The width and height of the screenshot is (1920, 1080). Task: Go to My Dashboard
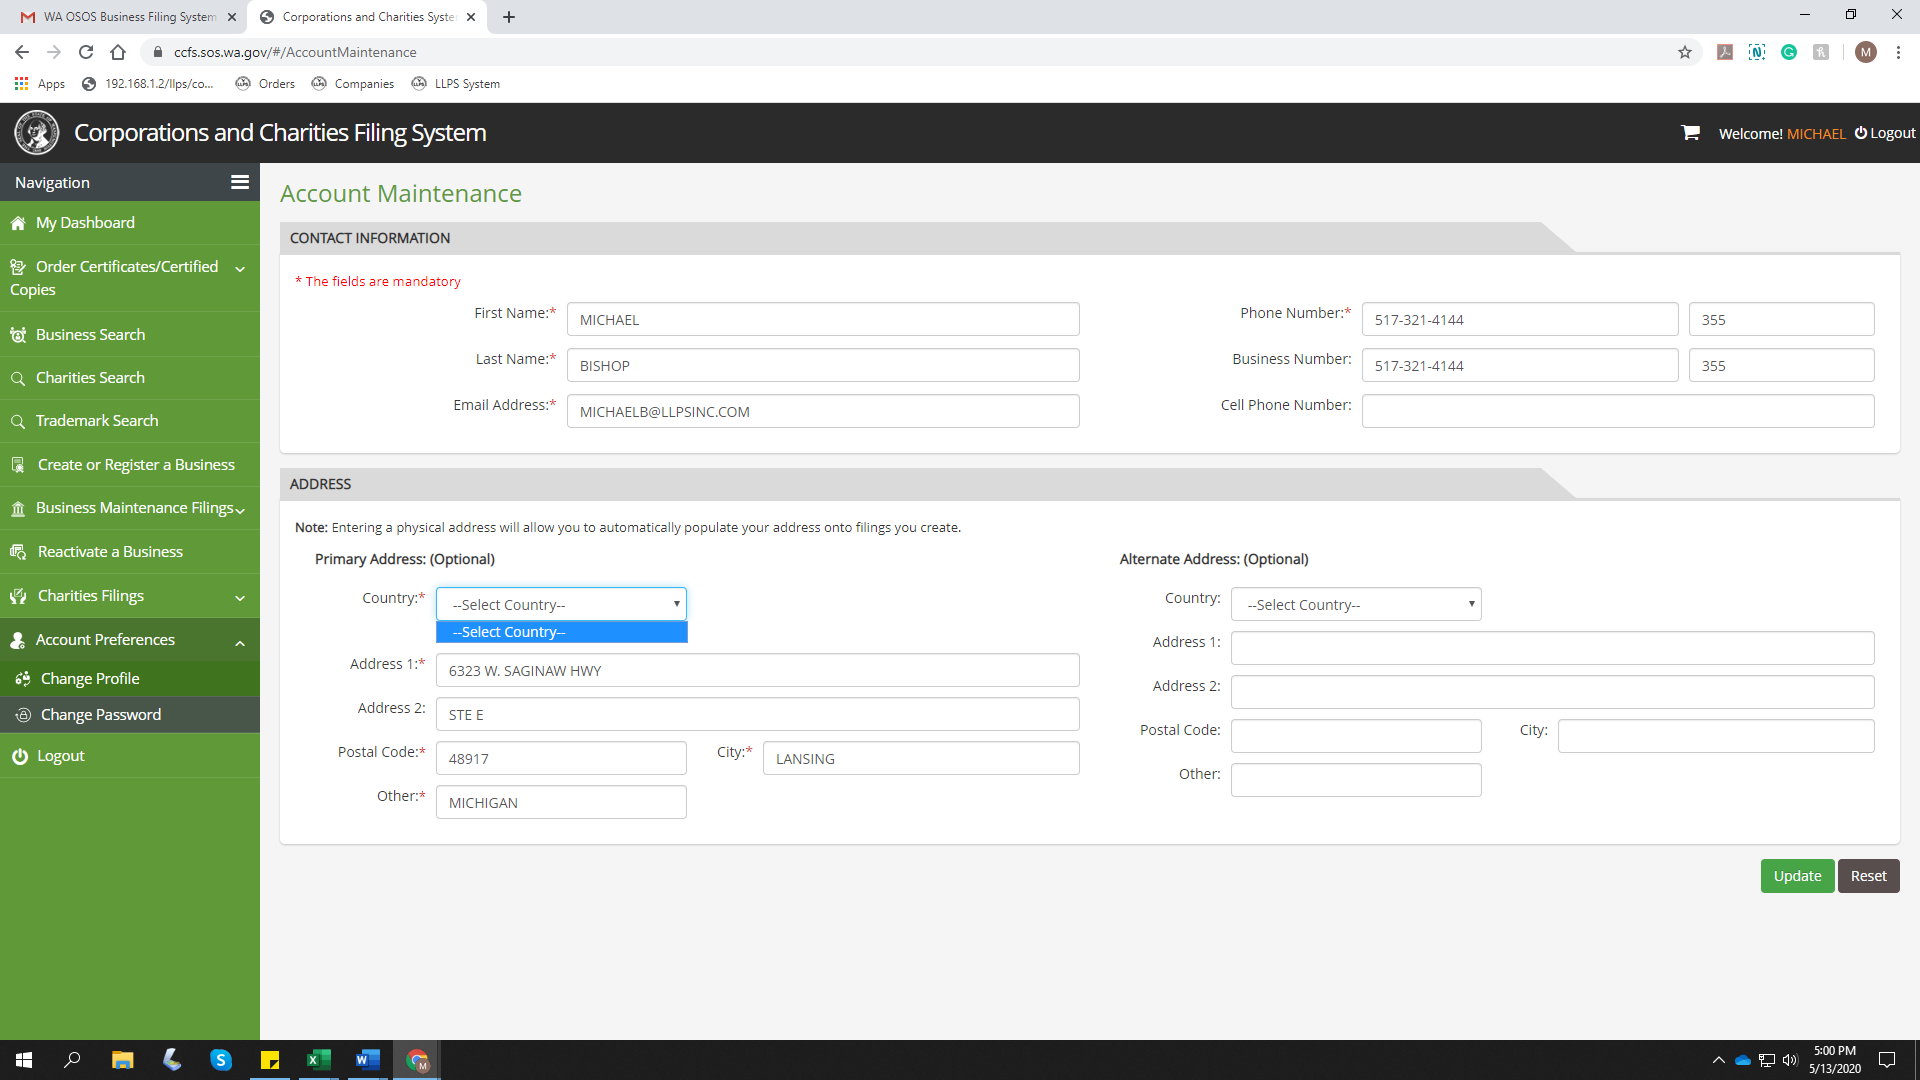pyautogui.click(x=85, y=223)
